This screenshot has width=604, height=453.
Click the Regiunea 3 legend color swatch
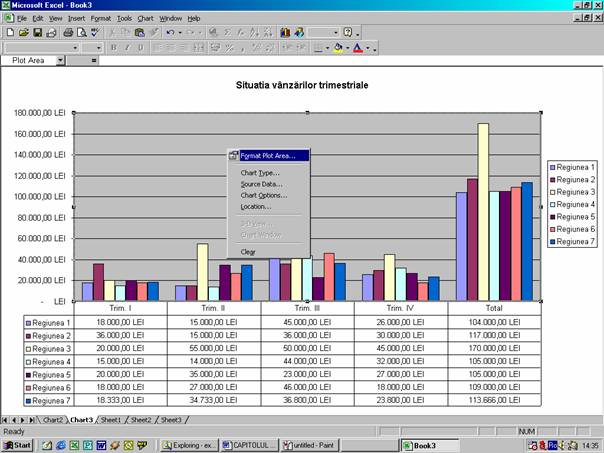(552, 191)
